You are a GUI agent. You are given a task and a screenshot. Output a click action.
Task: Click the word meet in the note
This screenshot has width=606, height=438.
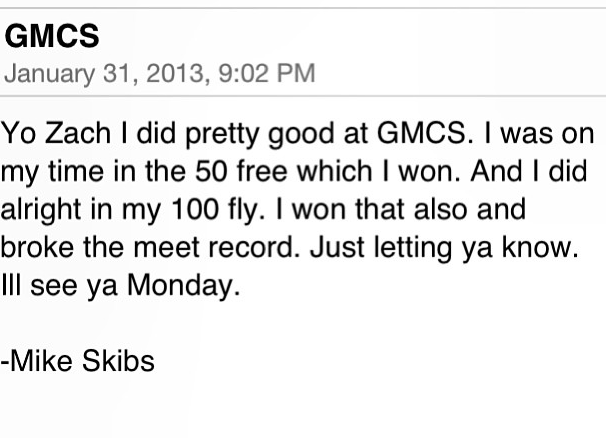click(166, 247)
